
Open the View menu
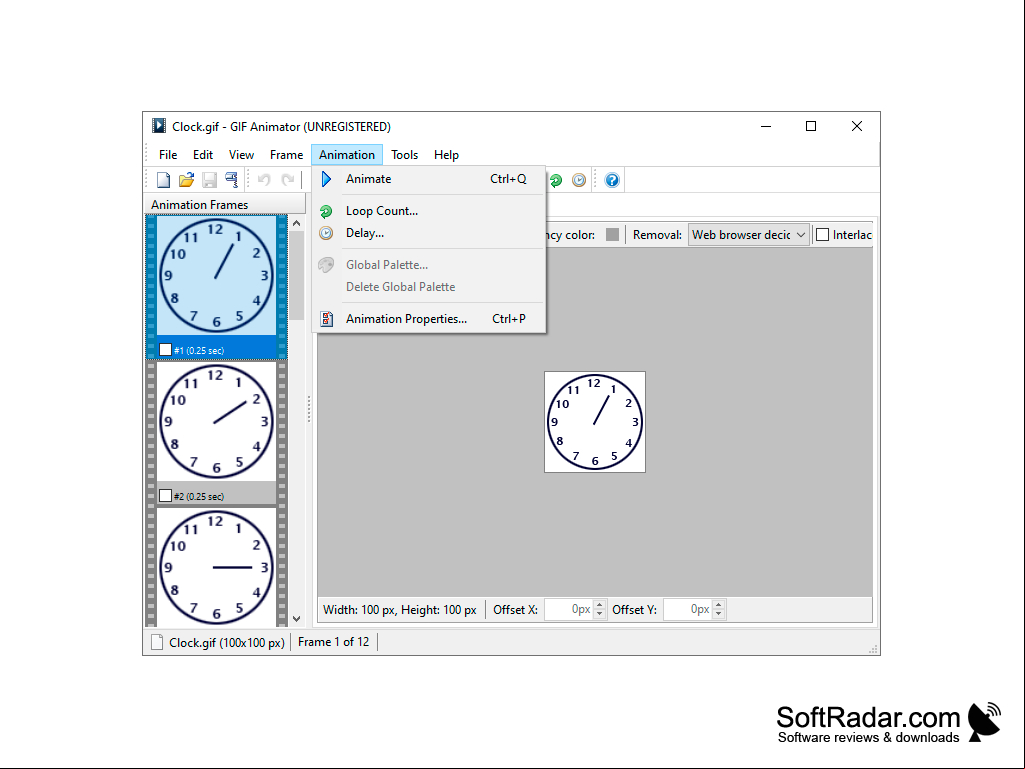[x=241, y=155]
